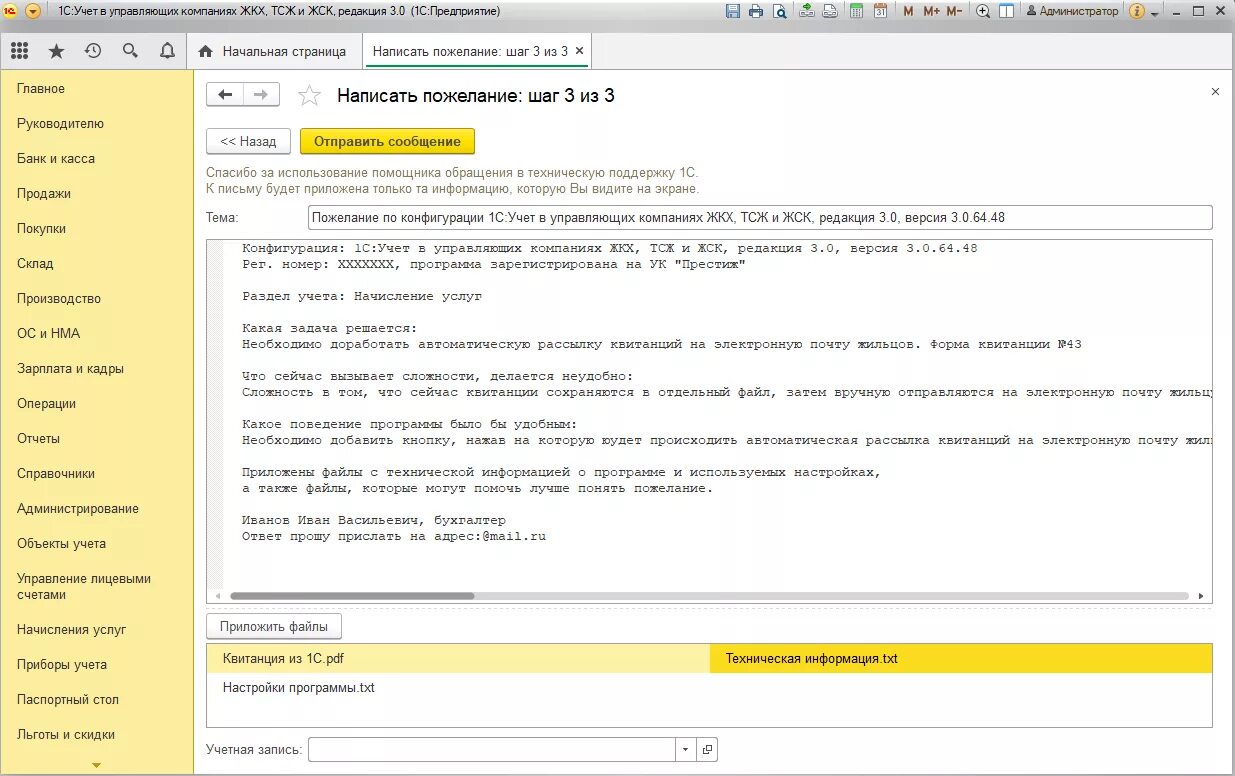The image size is (1235, 776).
Task: Open the favorites star icon in toolbar
Action: point(56,51)
